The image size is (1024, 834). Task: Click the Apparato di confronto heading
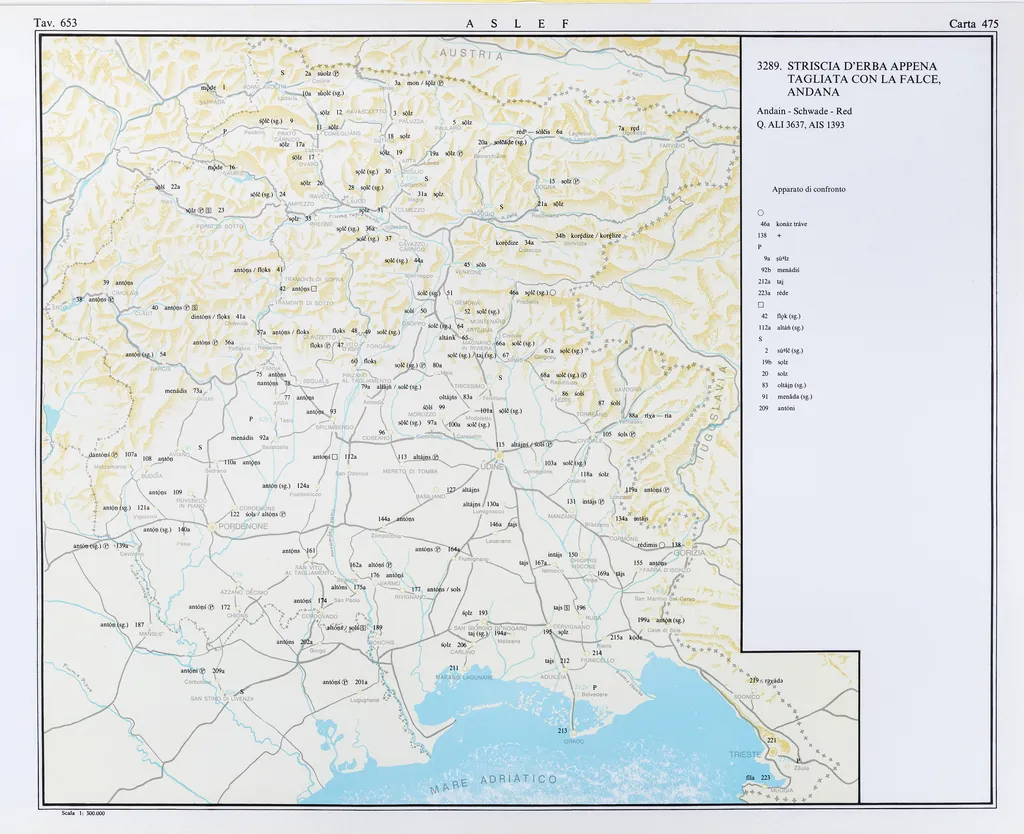808,189
